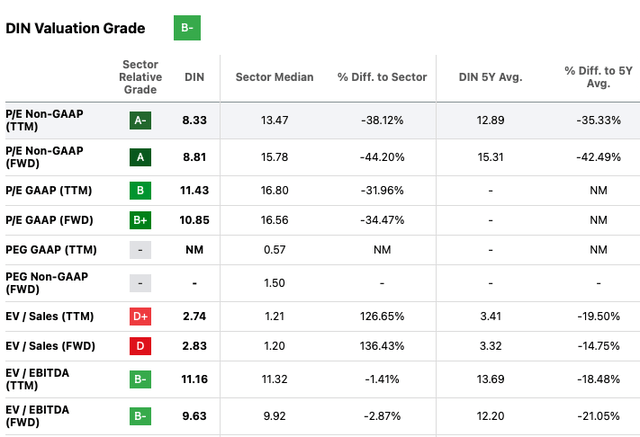The height and width of the screenshot is (437, 640).
Task: Click the A grade badge for P/E Non-GAAP (FWD)
Action: [x=140, y=155]
